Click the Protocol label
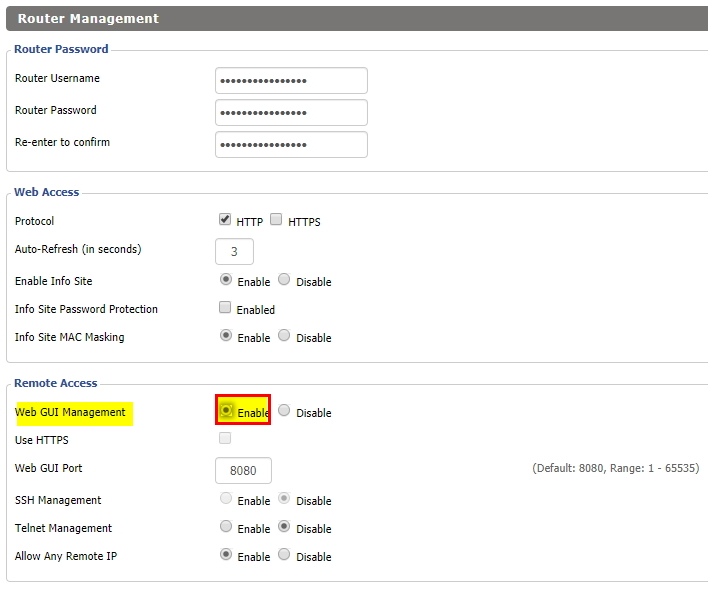 click(34, 221)
